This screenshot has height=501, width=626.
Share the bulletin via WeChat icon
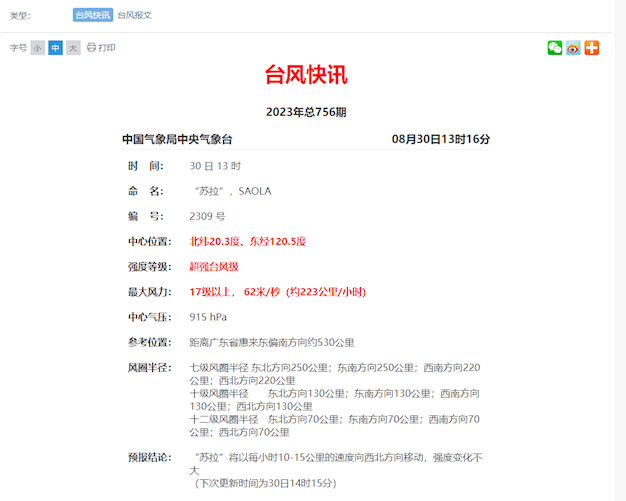(555, 48)
